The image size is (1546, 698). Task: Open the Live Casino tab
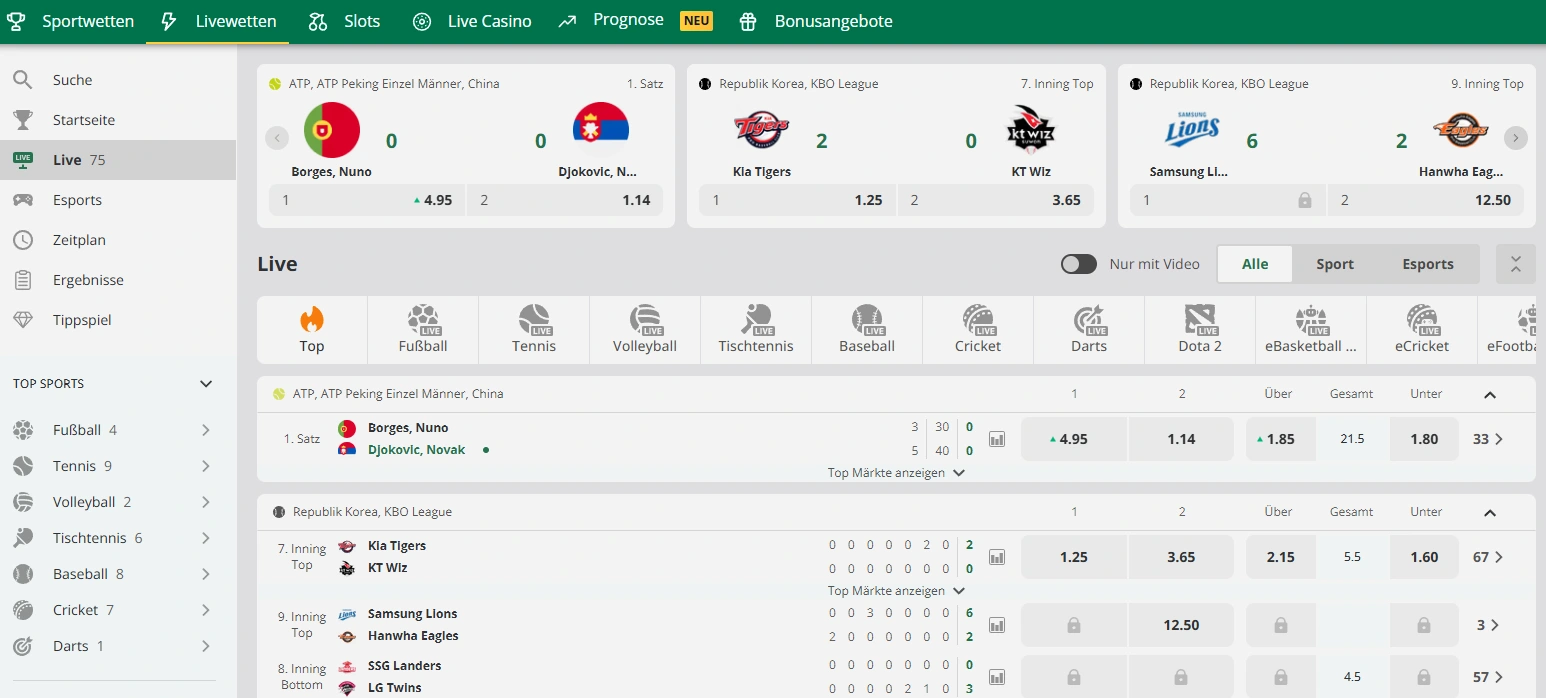[x=472, y=21]
